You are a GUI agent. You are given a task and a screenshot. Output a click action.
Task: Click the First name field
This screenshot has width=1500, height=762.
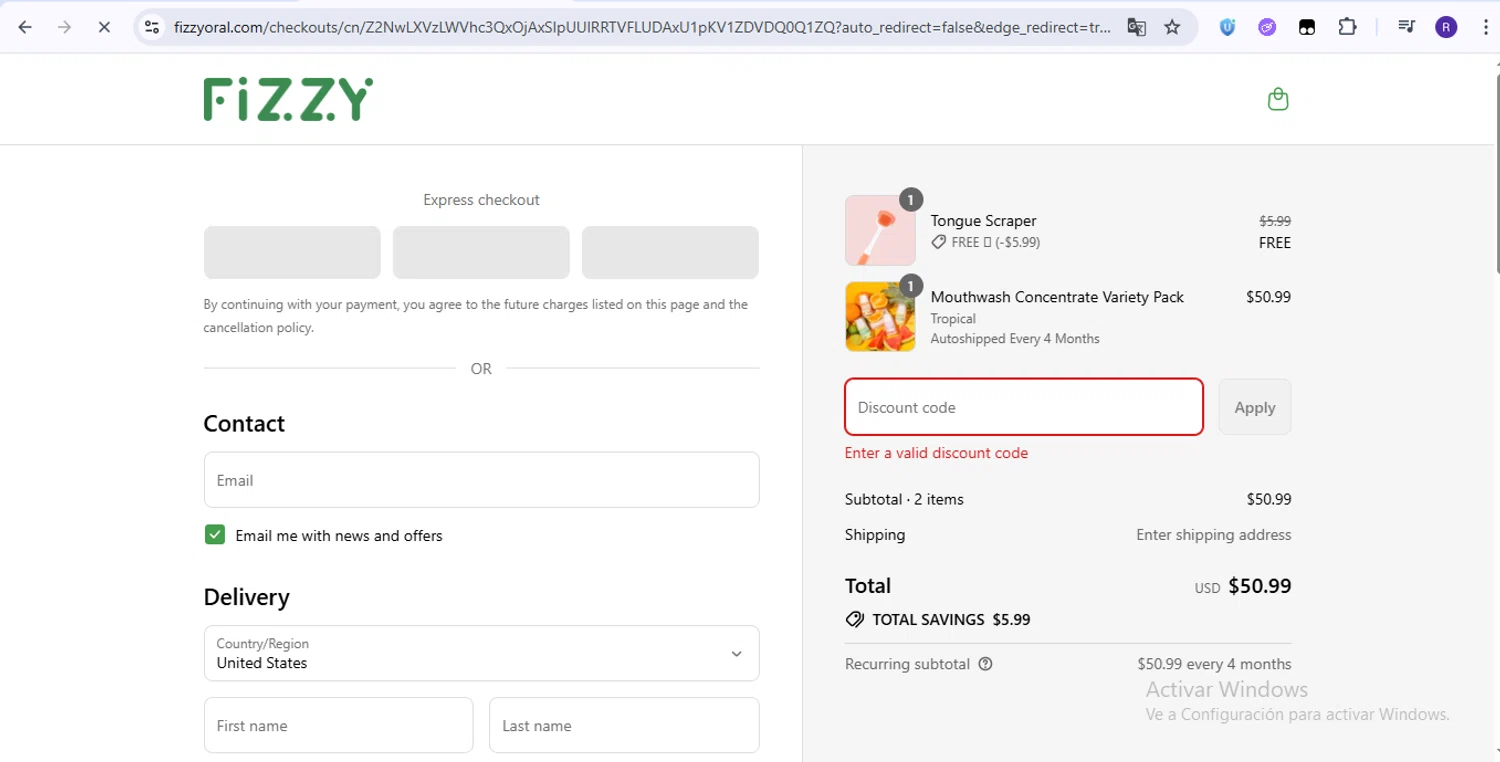coord(338,725)
